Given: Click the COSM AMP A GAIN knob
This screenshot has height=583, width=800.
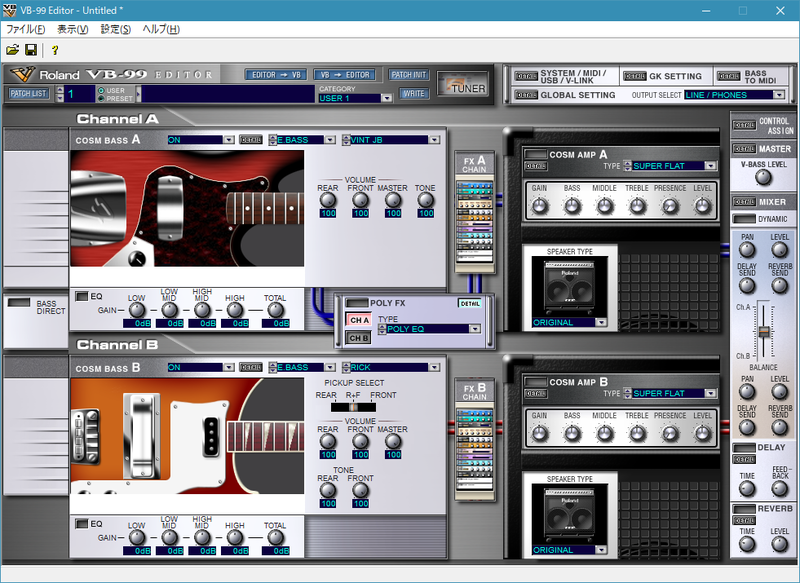Looking at the screenshot, I should [540, 206].
